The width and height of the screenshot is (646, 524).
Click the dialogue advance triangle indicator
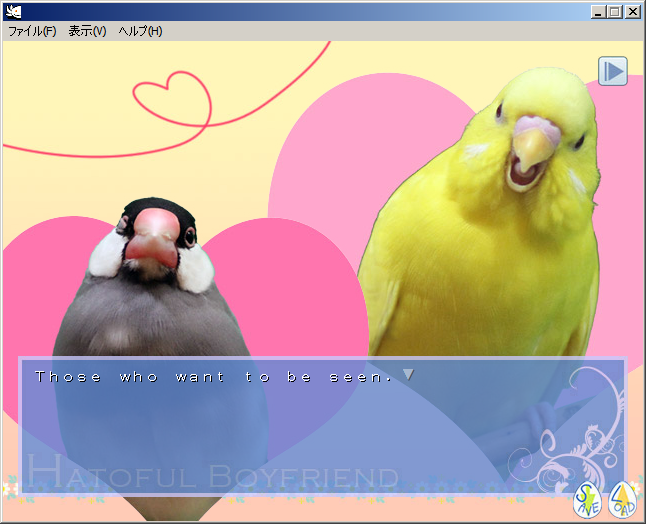click(x=408, y=374)
